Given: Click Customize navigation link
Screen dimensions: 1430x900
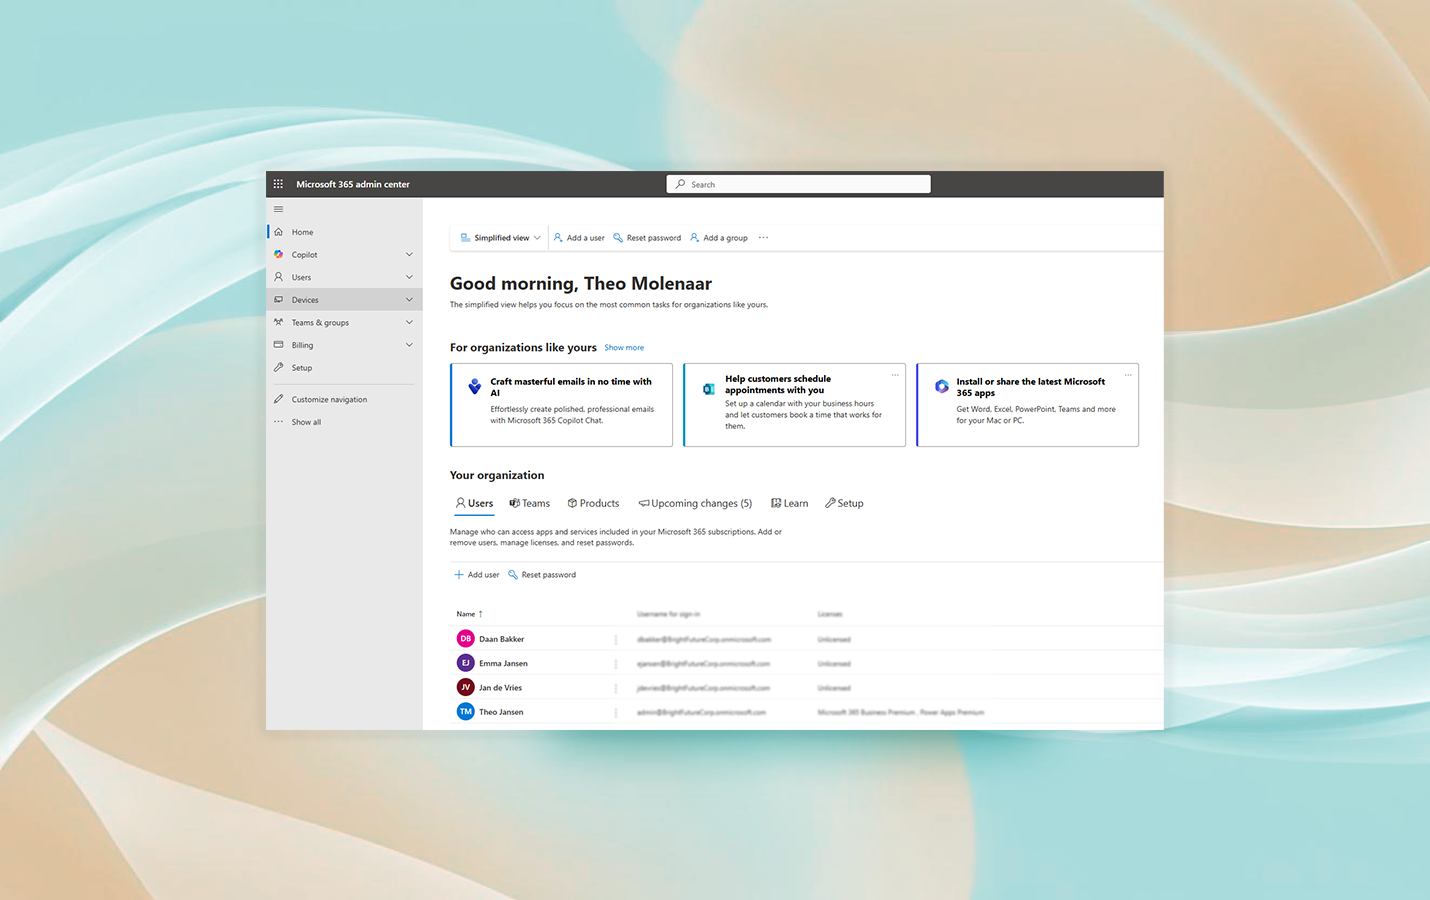Looking at the screenshot, I should pyautogui.click(x=329, y=399).
